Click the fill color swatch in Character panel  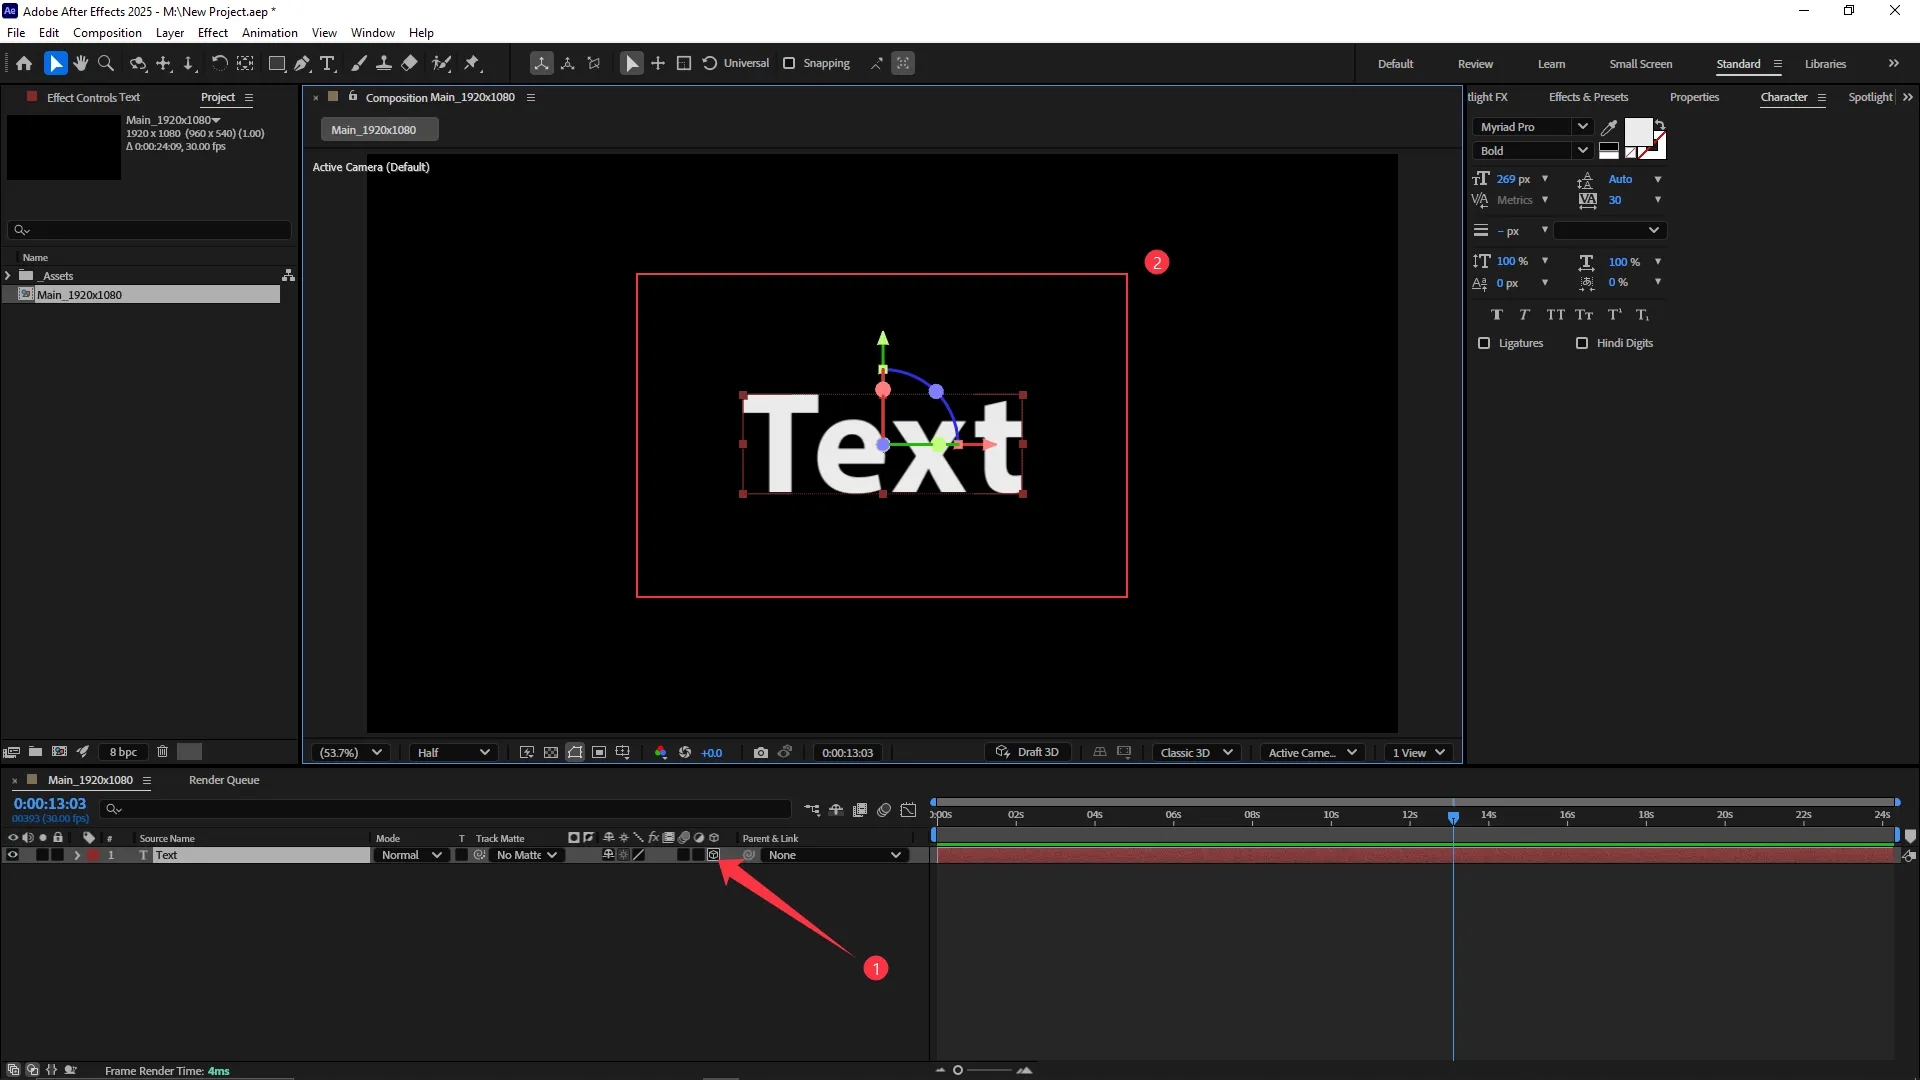coord(1638,131)
